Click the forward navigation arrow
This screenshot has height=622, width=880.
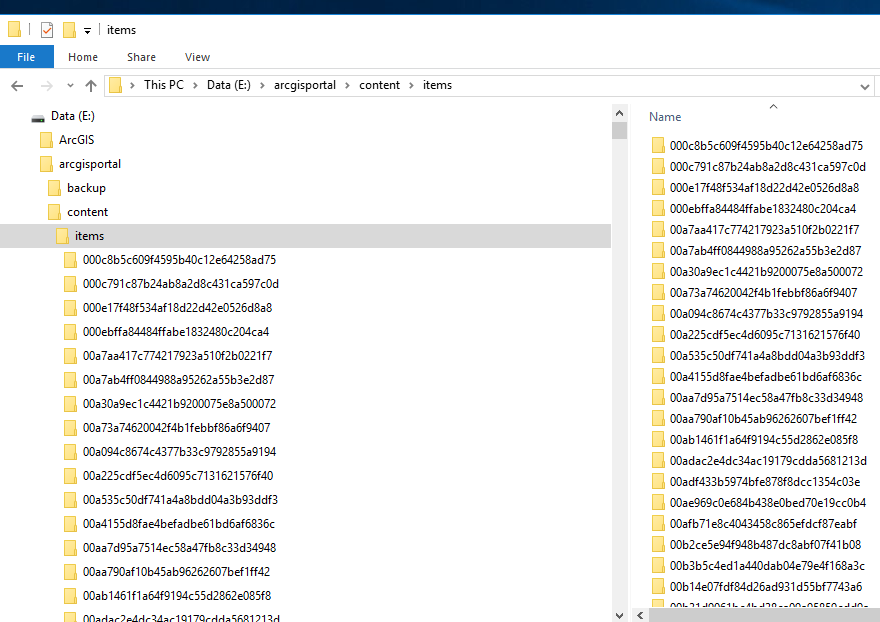(47, 86)
